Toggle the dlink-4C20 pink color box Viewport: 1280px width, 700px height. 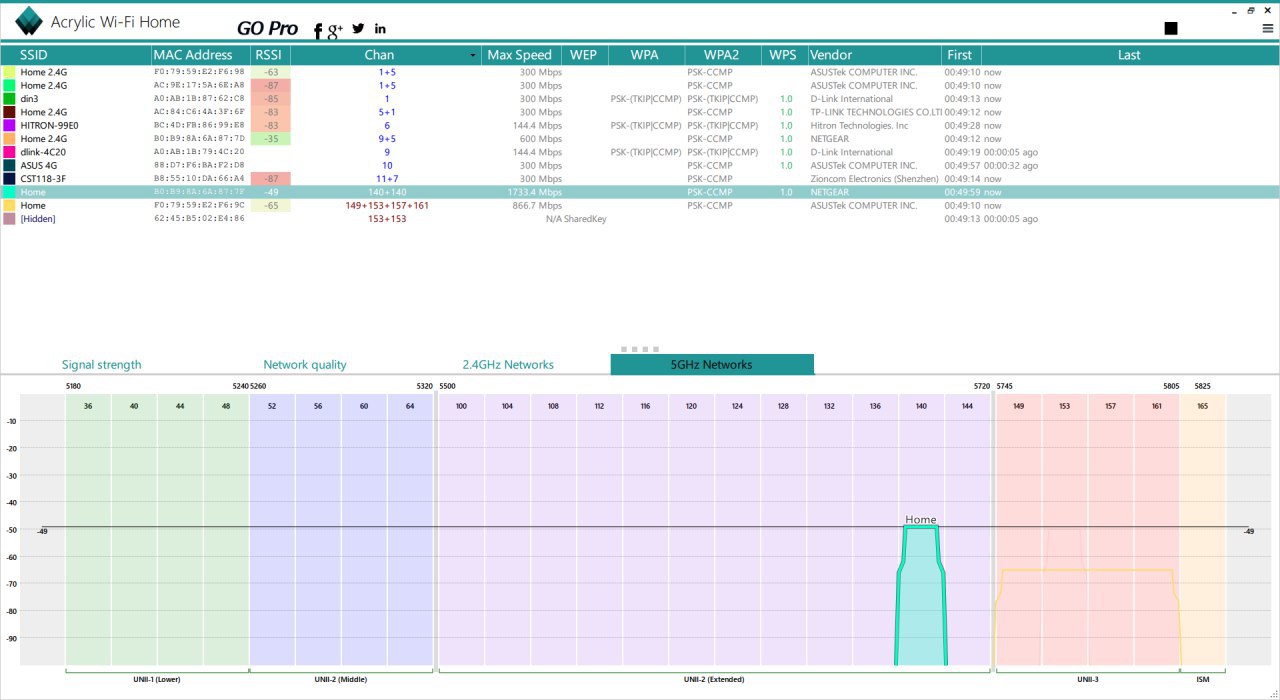pyautogui.click(x=10, y=152)
